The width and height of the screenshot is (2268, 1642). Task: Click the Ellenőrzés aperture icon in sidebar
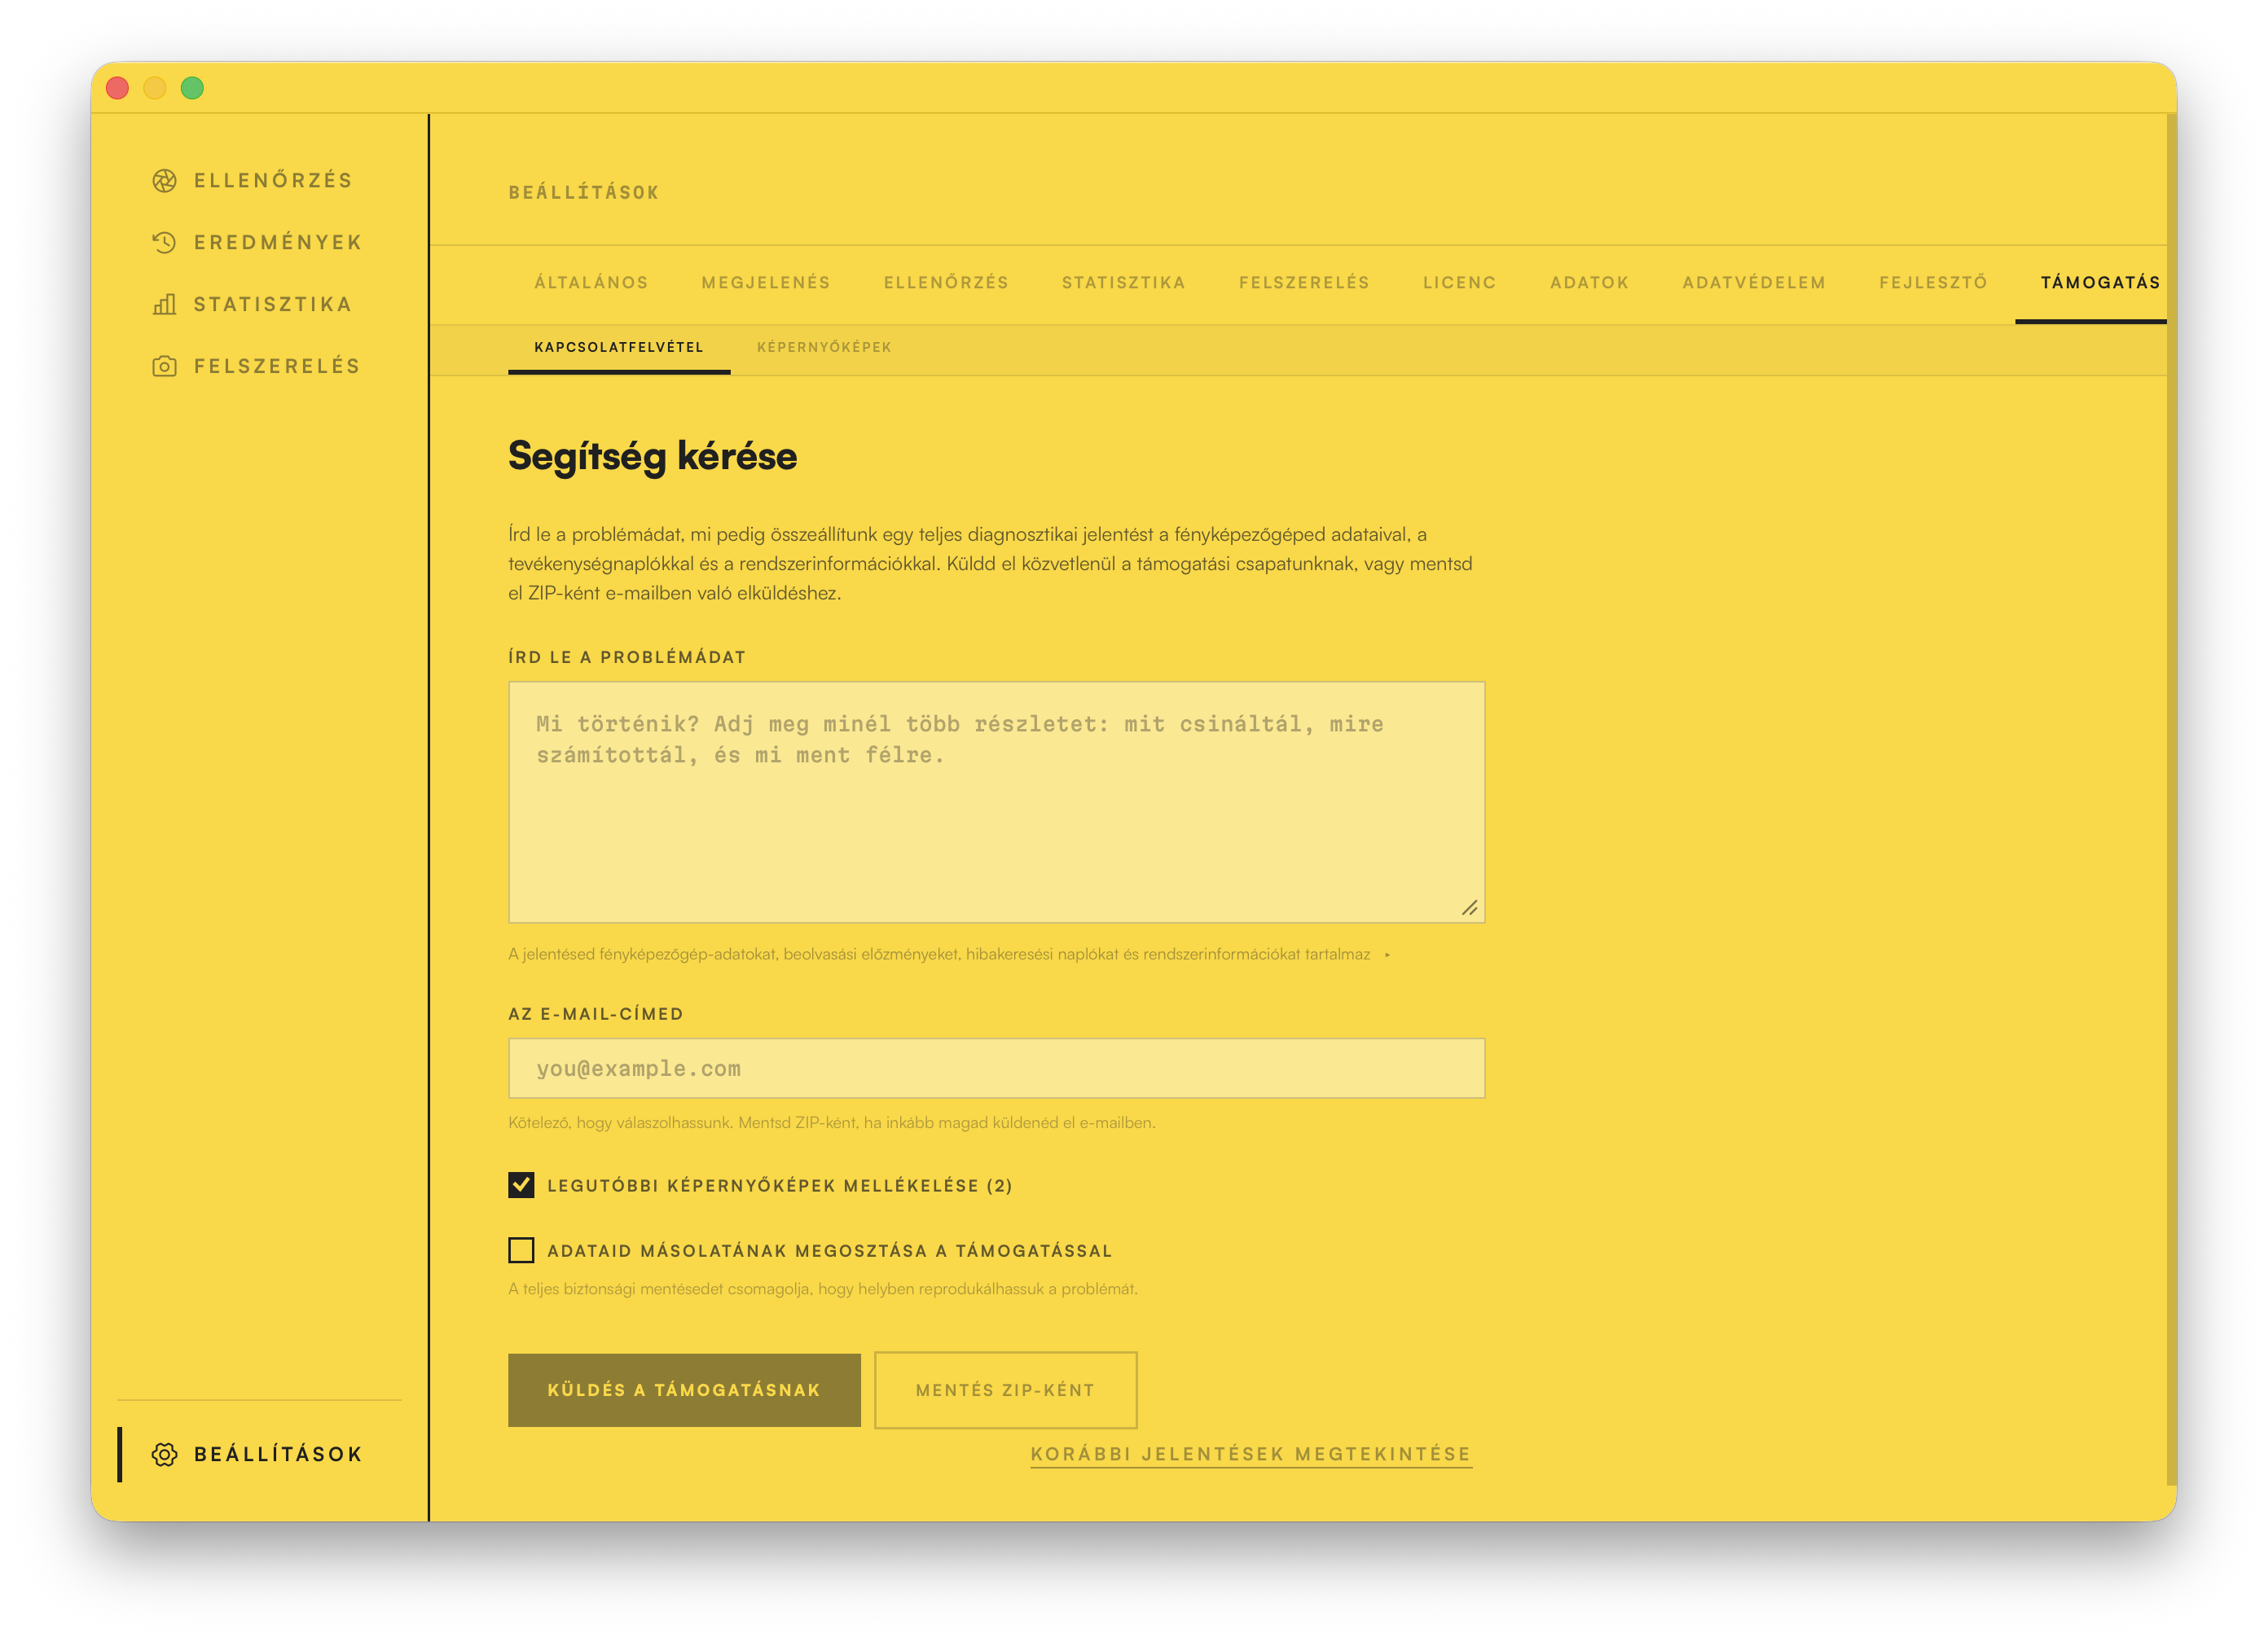tap(164, 181)
